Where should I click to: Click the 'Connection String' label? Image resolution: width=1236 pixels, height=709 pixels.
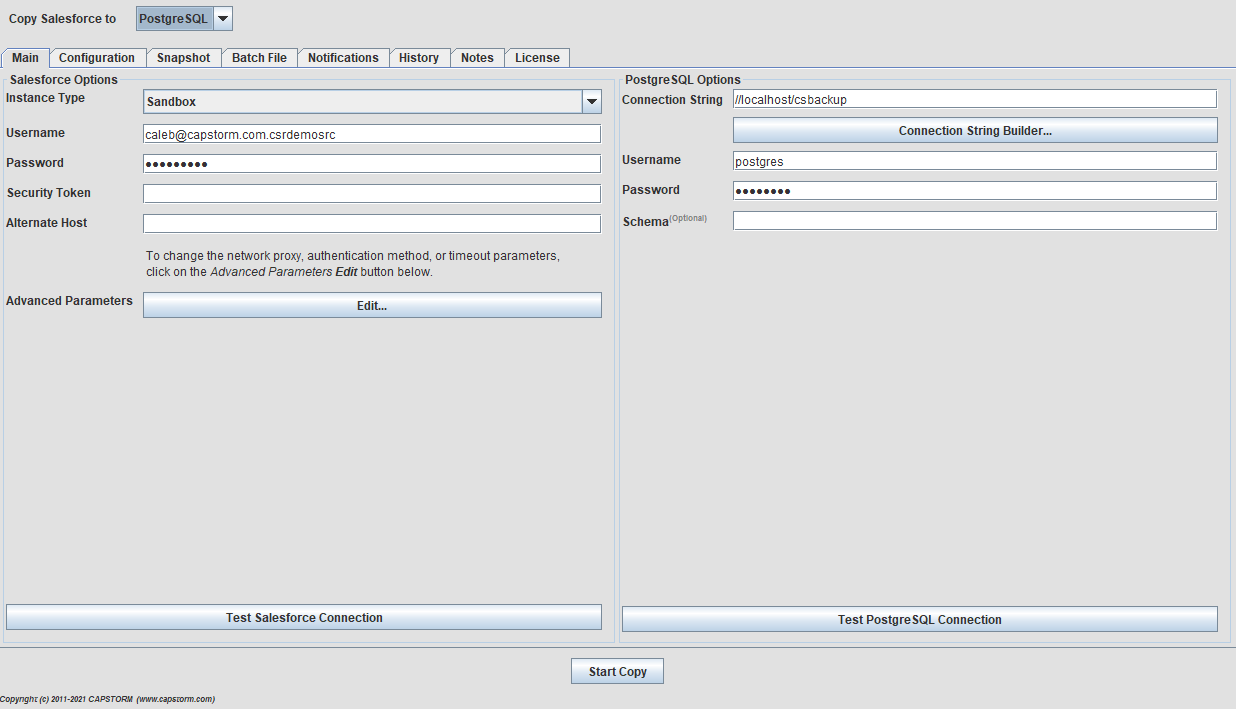click(x=672, y=100)
